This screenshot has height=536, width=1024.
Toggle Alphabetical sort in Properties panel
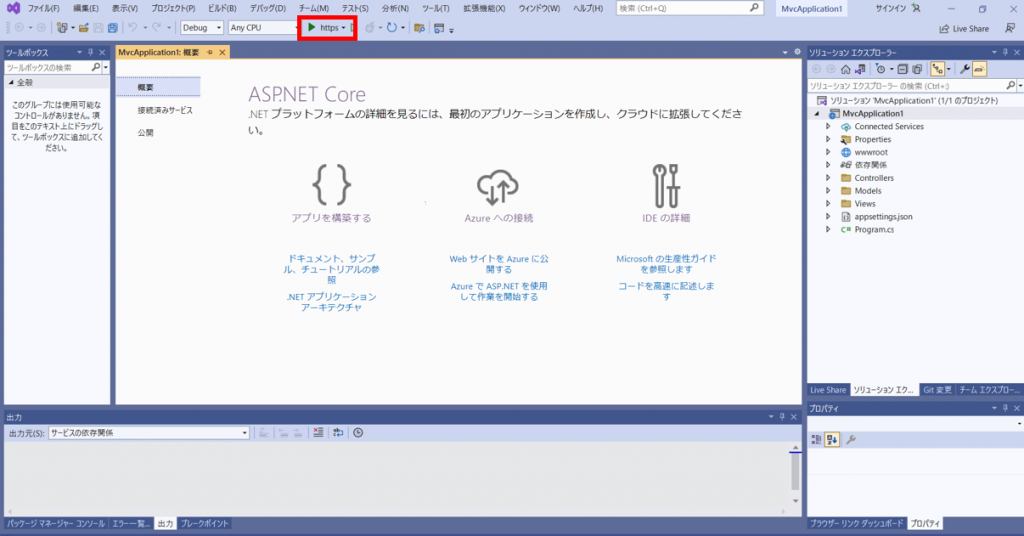tap(831, 440)
